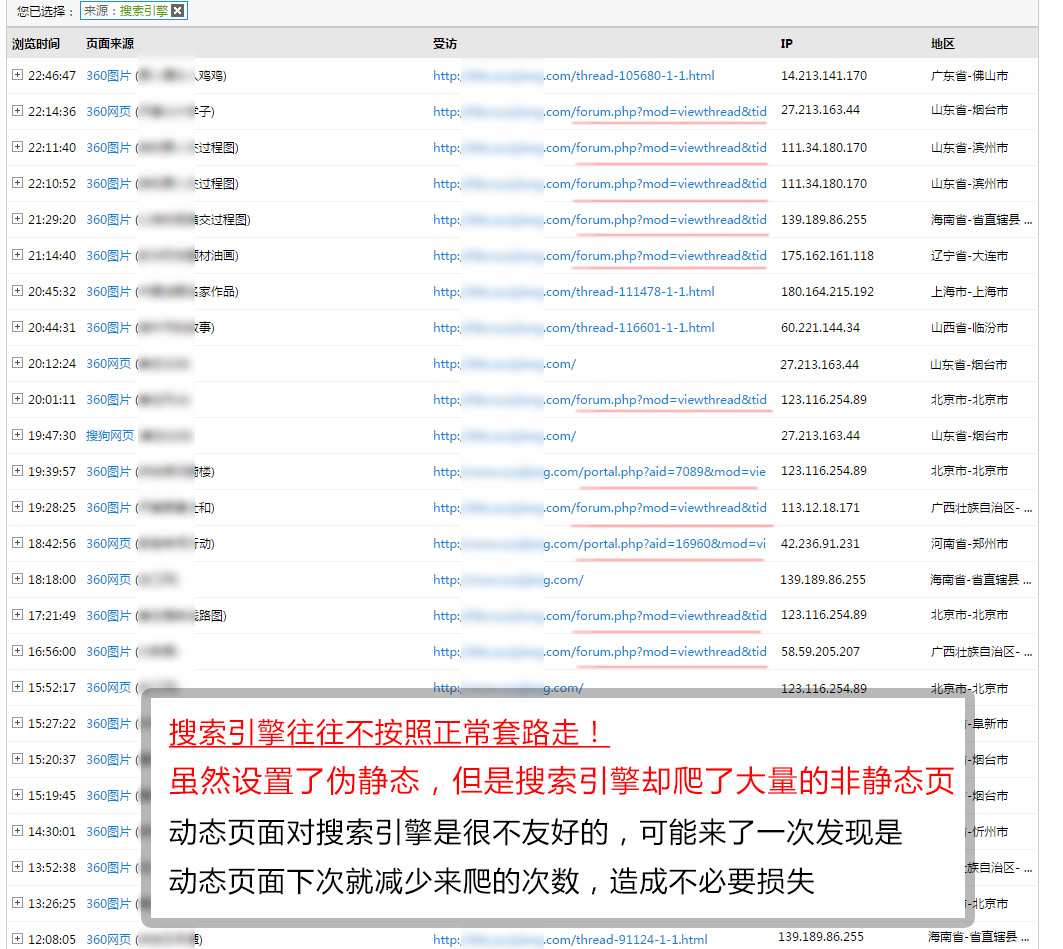Select IP address 175.162.161.118

point(827,256)
